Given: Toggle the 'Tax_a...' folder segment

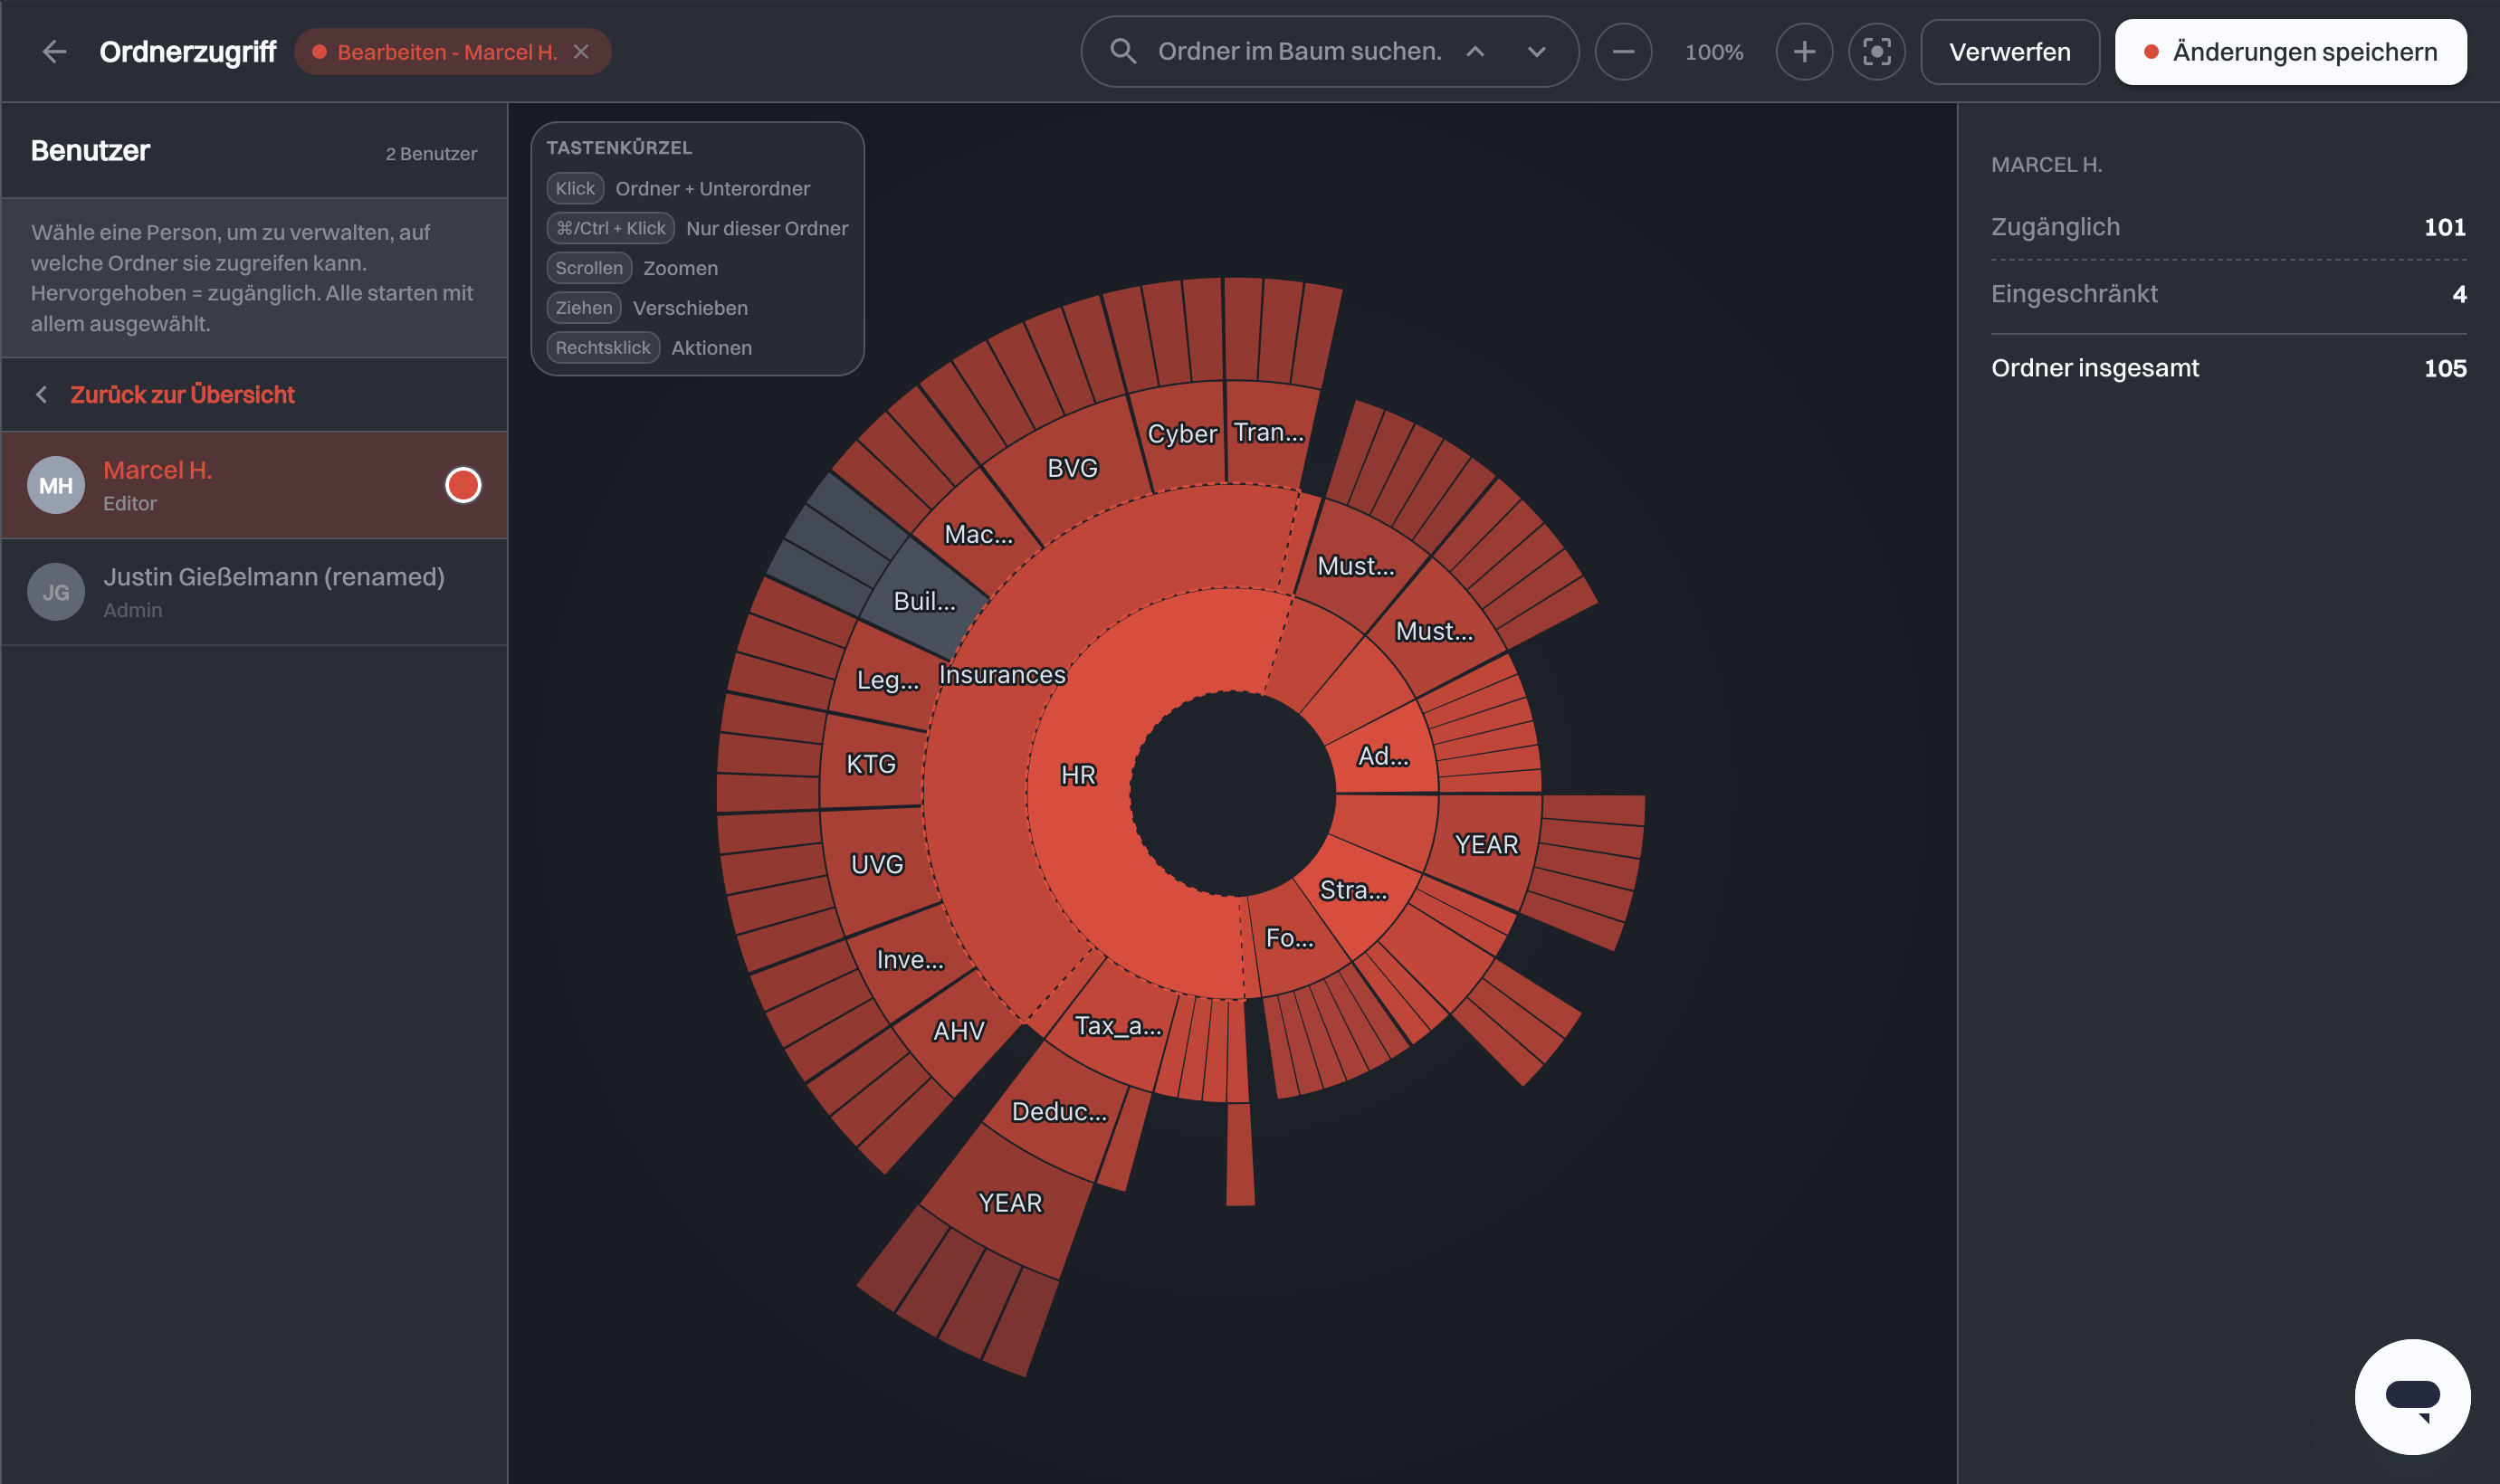Looking at the screenshot, I should pyautogui.click(x=1118, y=1026).
